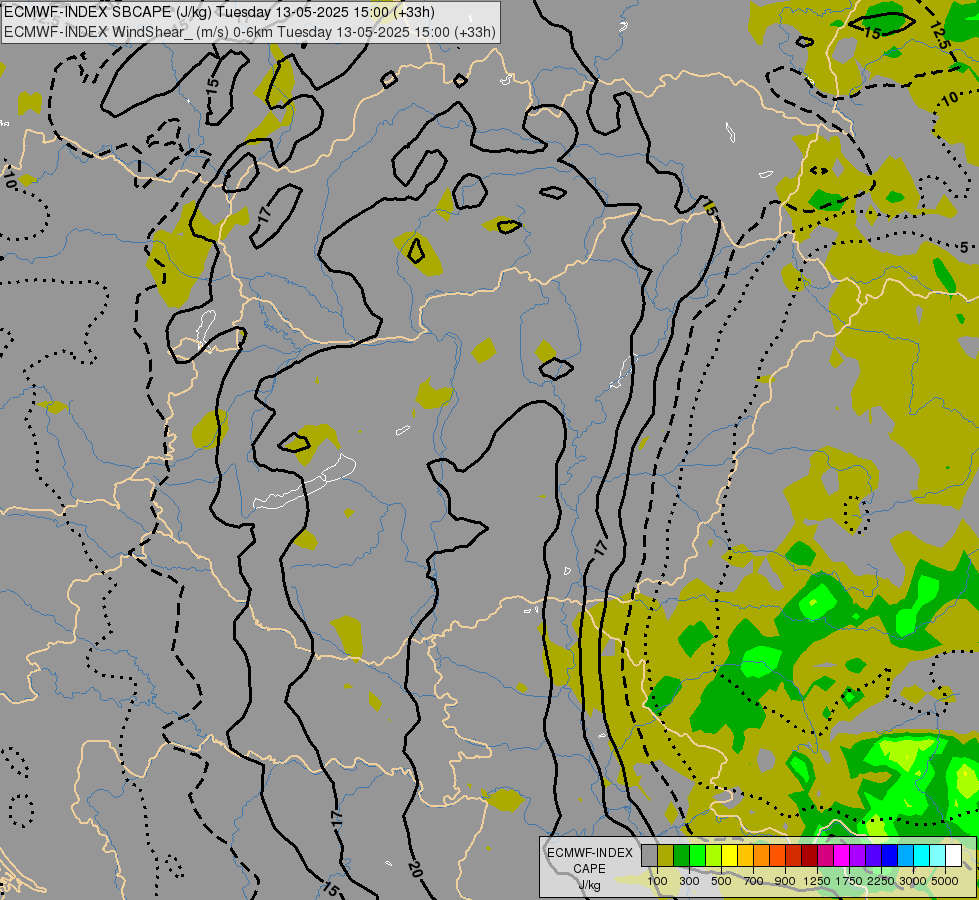Pick the pure blue legend swatch
Screen dimensions: 979x900
point(890,856)
